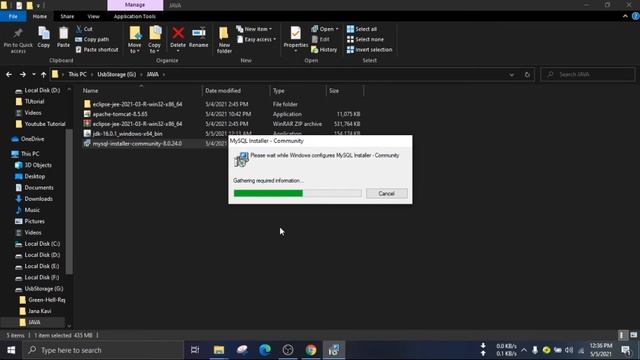Cancel the MySQL Installer dialog

[x=387, y=193]
